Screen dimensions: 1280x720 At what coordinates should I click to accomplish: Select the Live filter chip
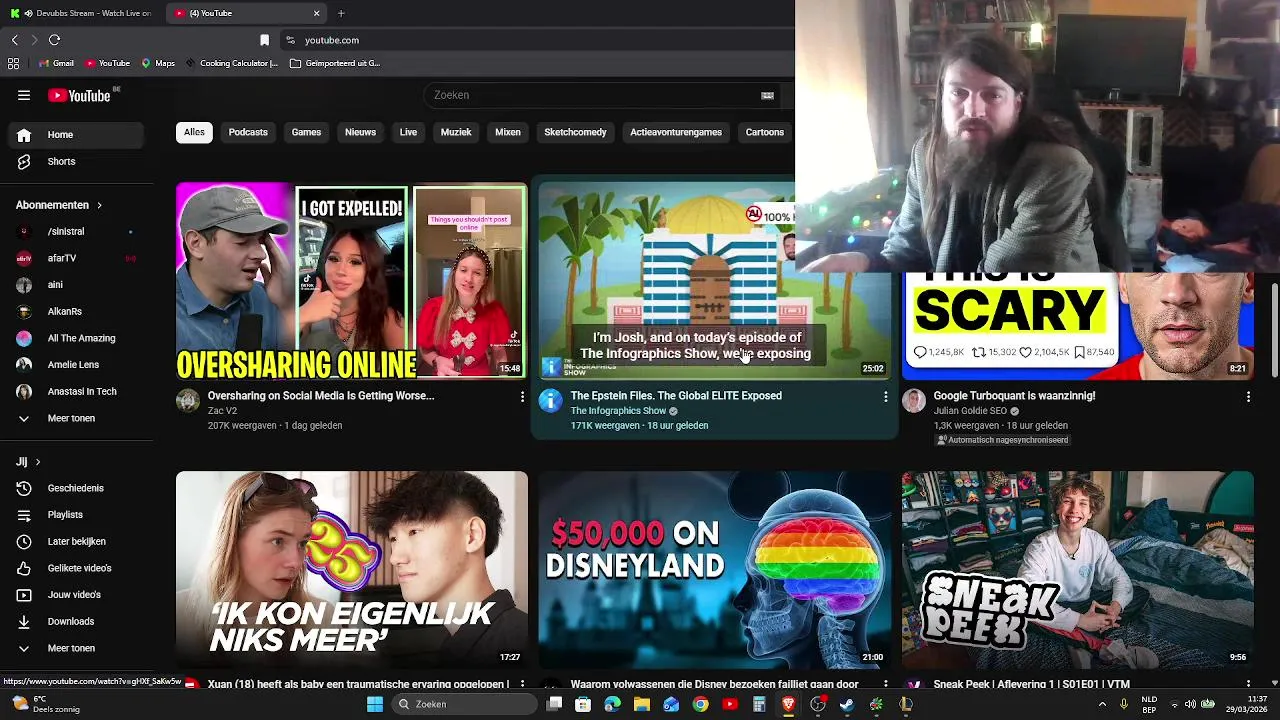click(408, 132)
